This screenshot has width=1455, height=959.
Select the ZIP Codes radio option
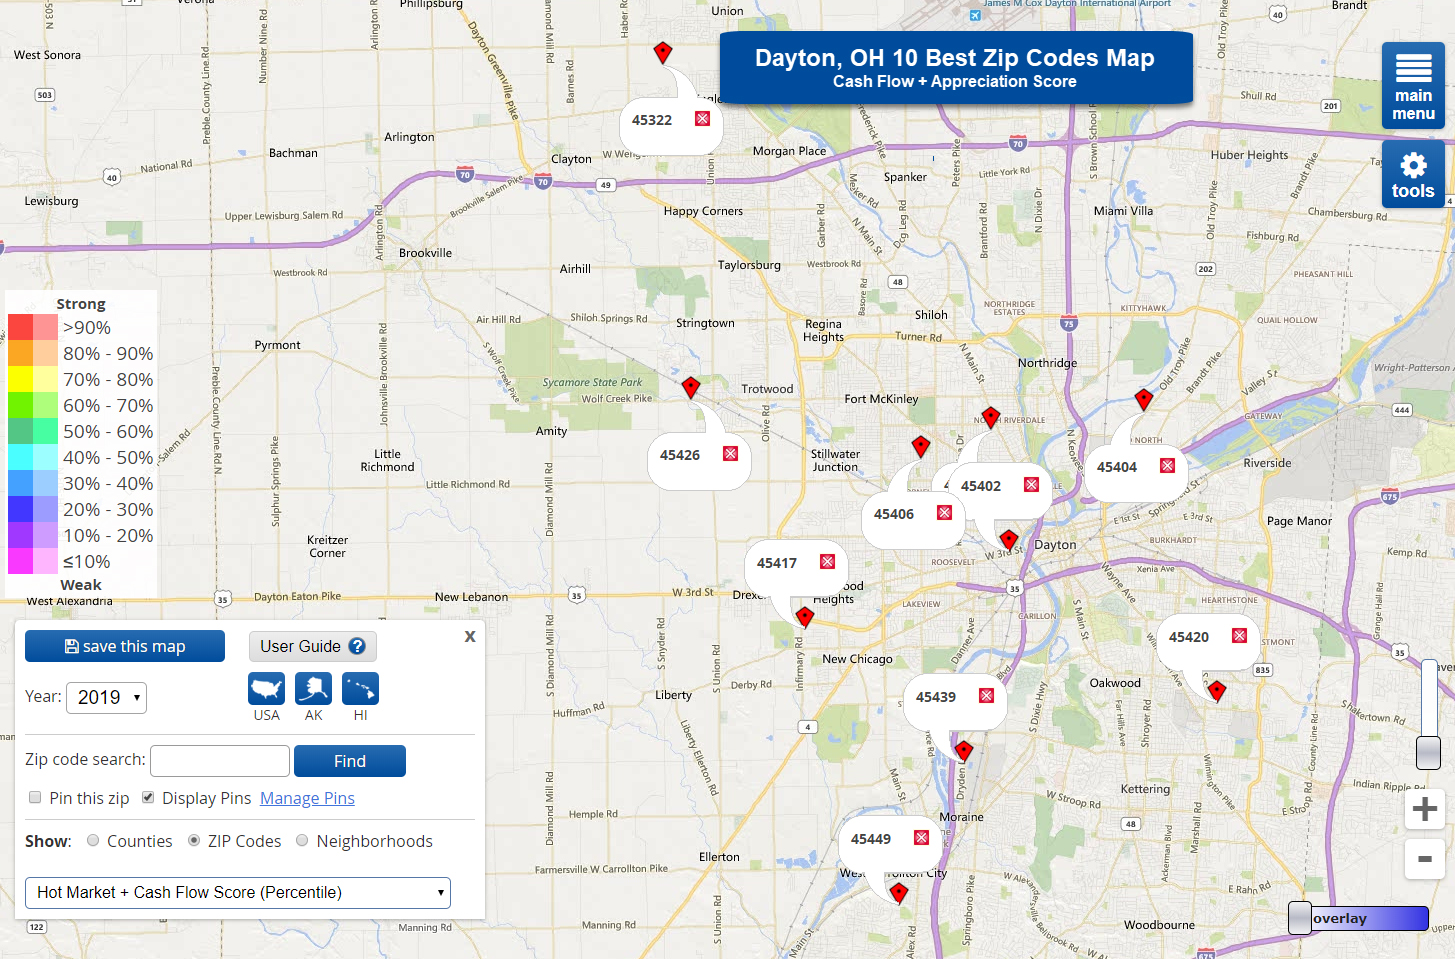(194, 840)
